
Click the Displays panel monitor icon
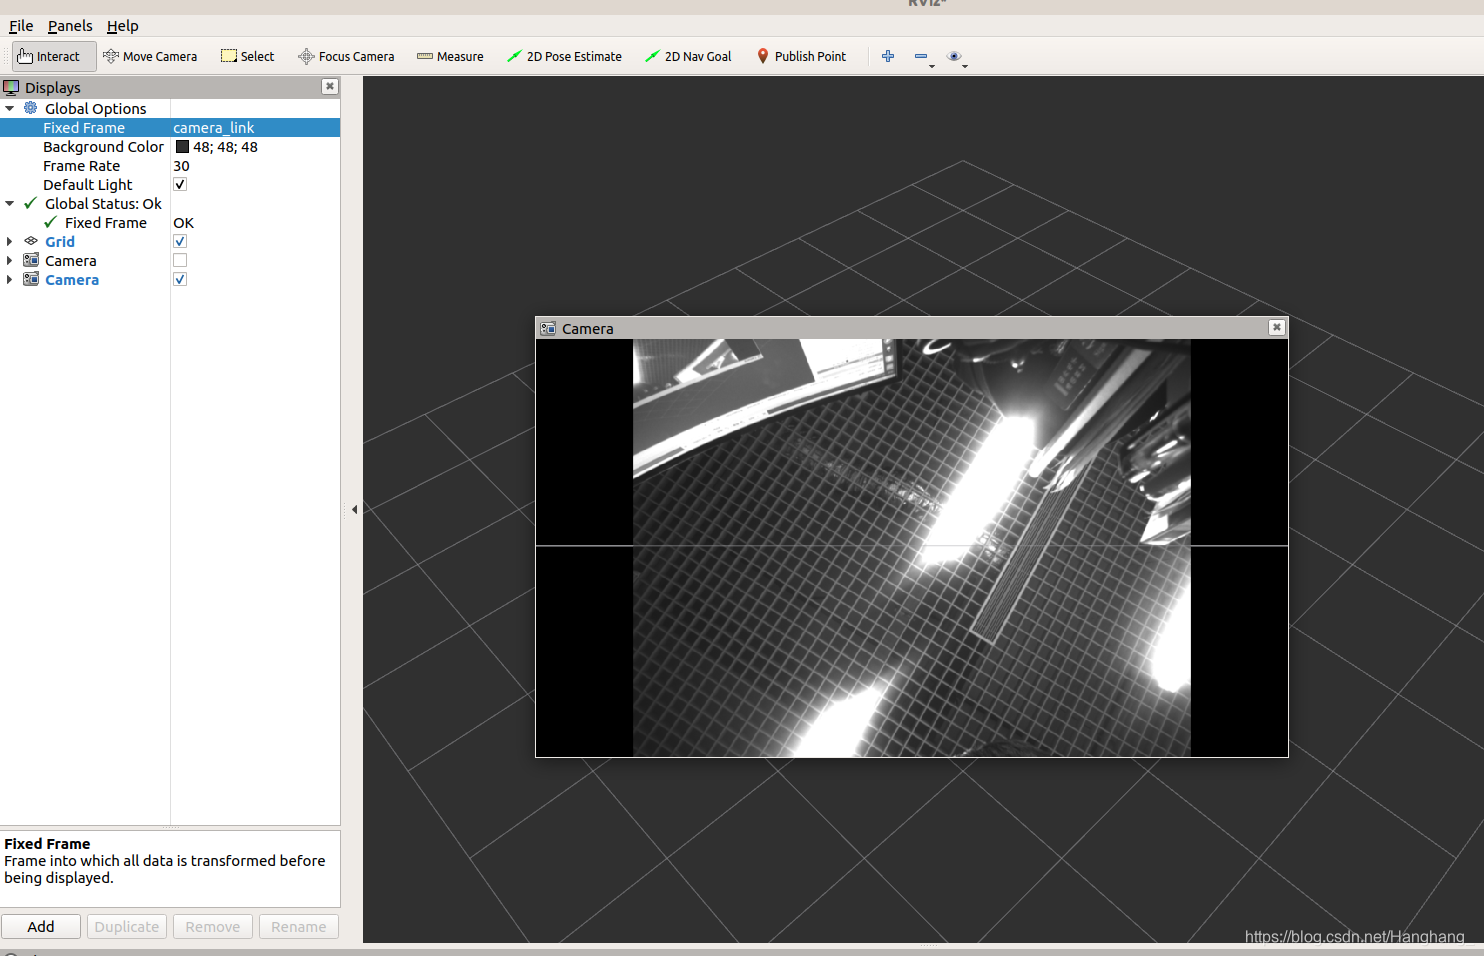coord(11,87)
